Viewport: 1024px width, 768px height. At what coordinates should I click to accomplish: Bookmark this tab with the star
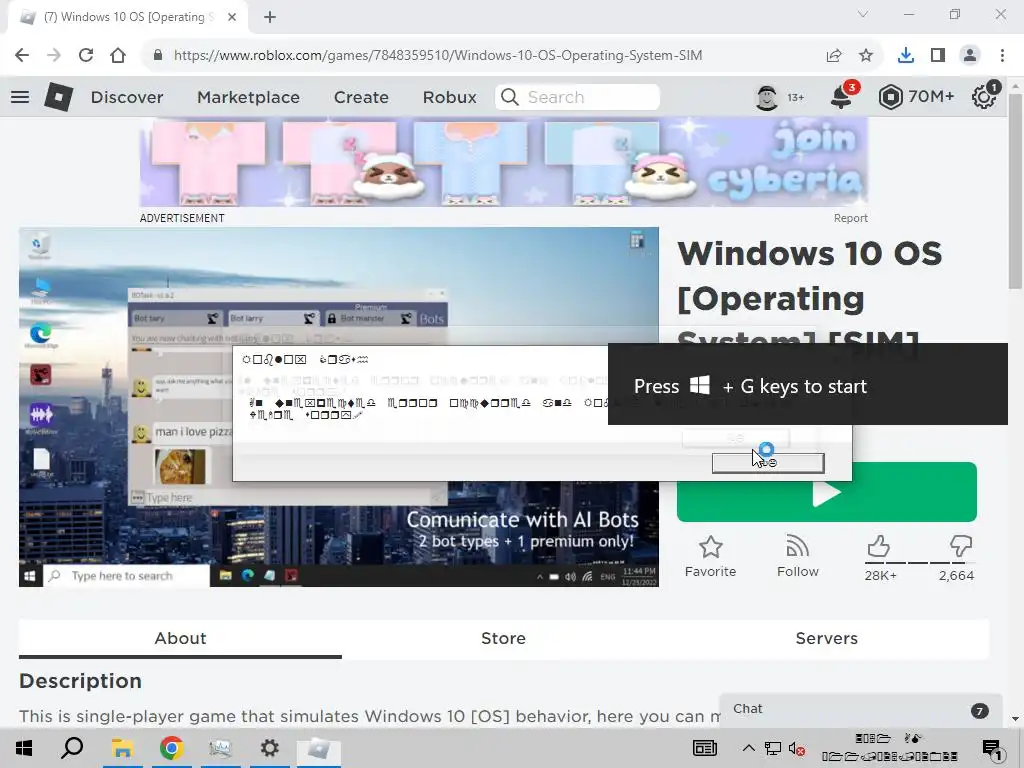(x=866, y=56)
